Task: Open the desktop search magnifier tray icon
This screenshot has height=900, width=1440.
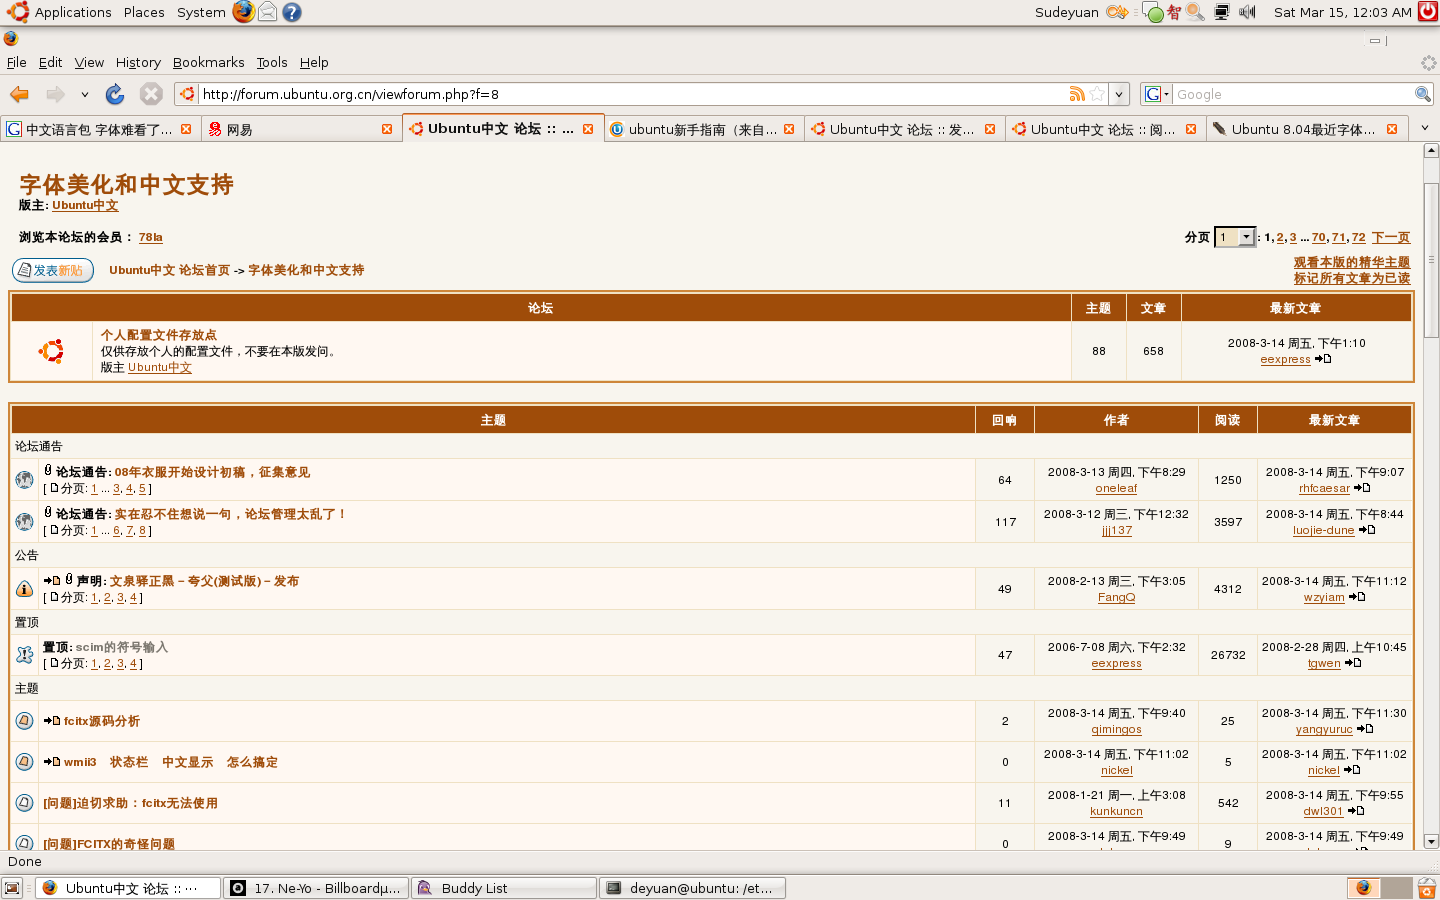Action: tap(1195, 12)
